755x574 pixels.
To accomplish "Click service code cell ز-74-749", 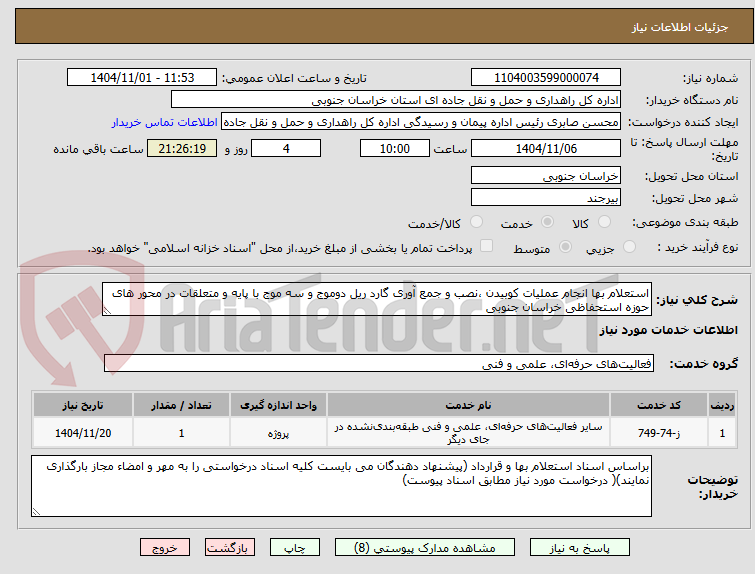I will pyautogui.click(x=658, y=433).
